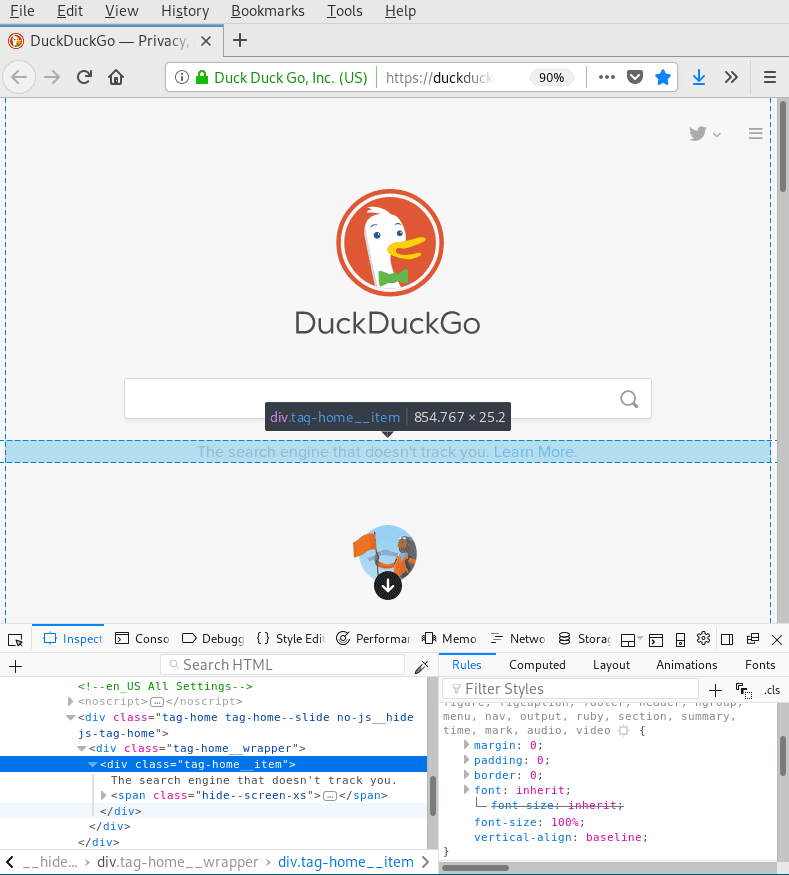Save page to Pocket
This screenshot has width=789, height=875.
[635, 77]
